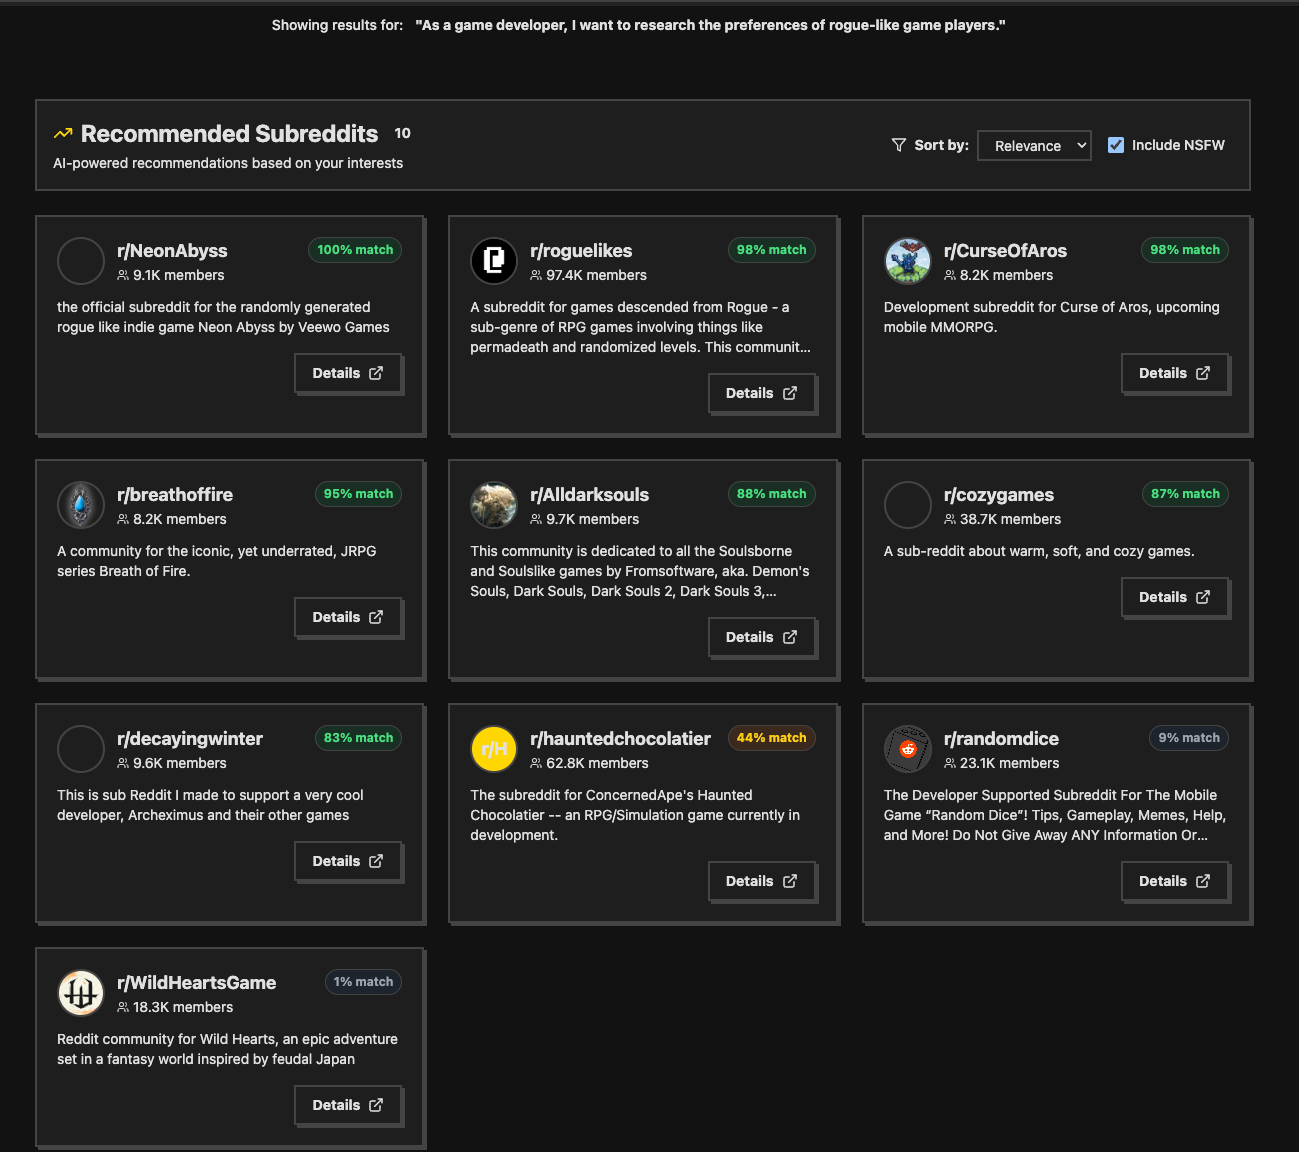Click the trending arrow icon by Recommended Subreddits

click(63, 134)
